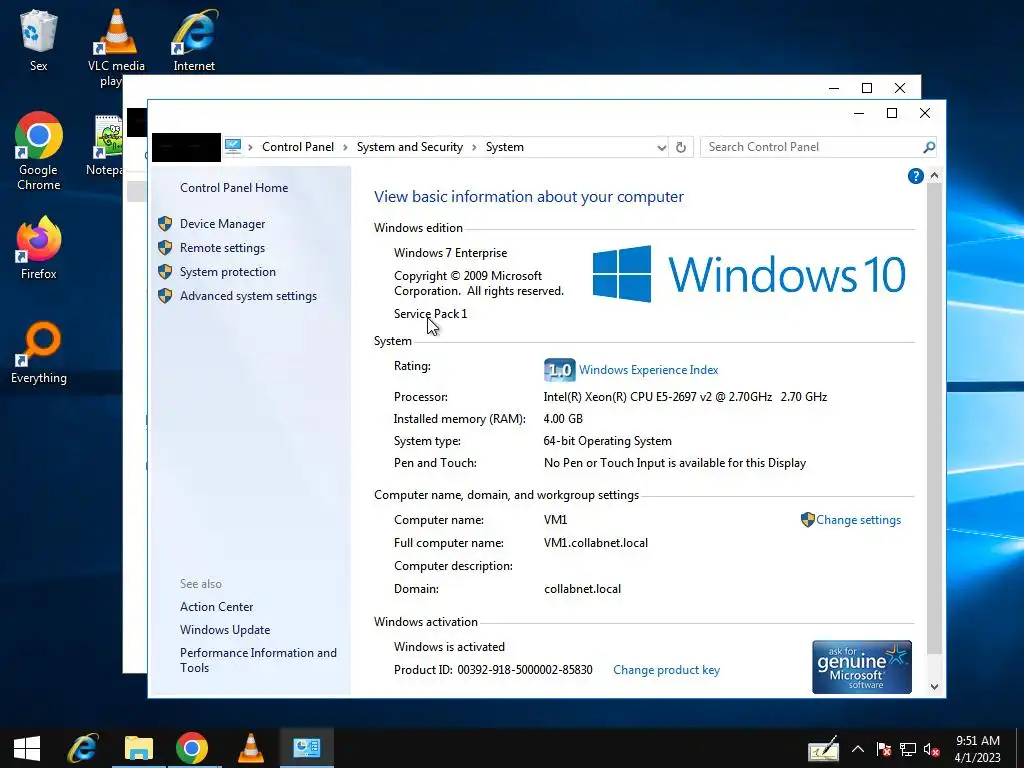Open the Google Chrome desktop shortcut
Screen dimensions: 1024x768
pyautogui.click(x=39, y=150)
